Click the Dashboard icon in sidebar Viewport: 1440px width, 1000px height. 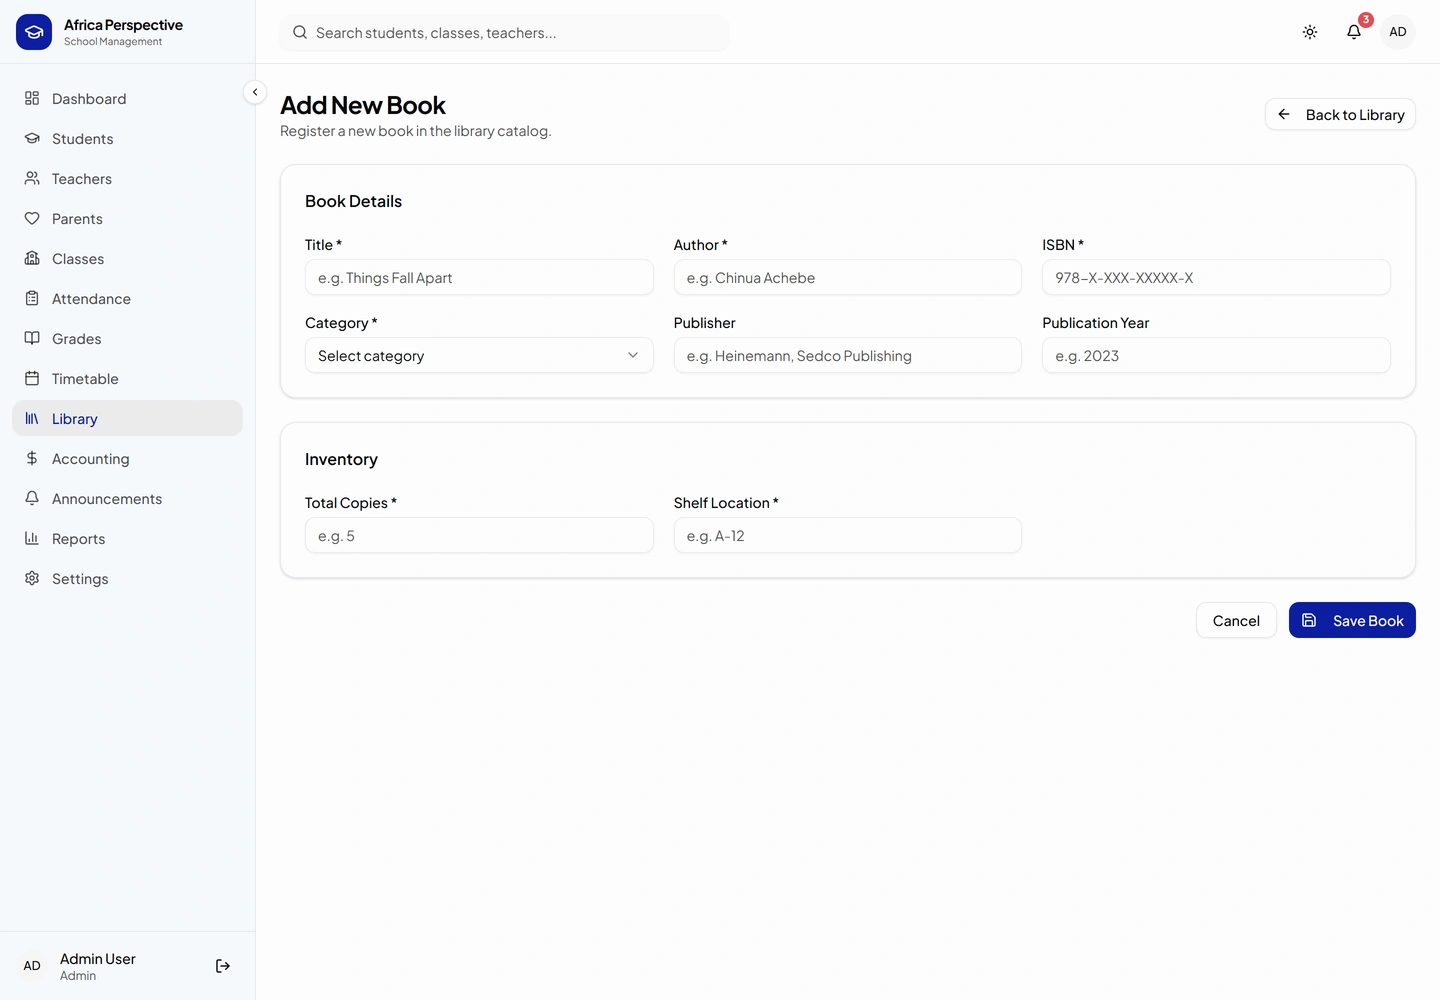32,98
